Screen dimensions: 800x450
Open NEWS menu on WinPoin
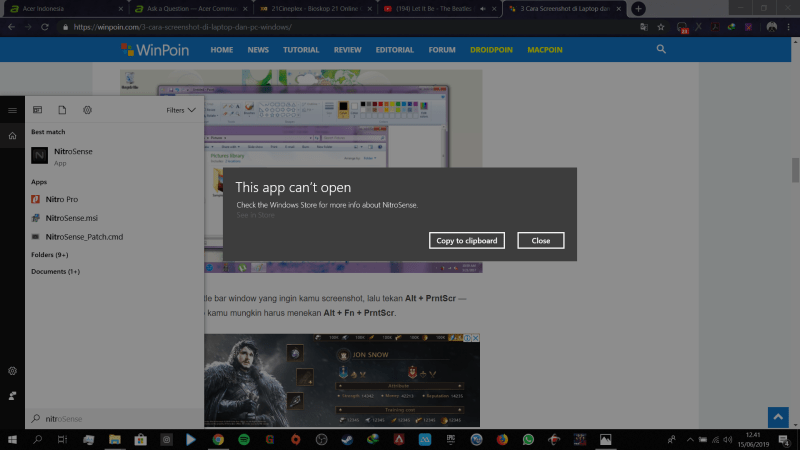[258, 49]
